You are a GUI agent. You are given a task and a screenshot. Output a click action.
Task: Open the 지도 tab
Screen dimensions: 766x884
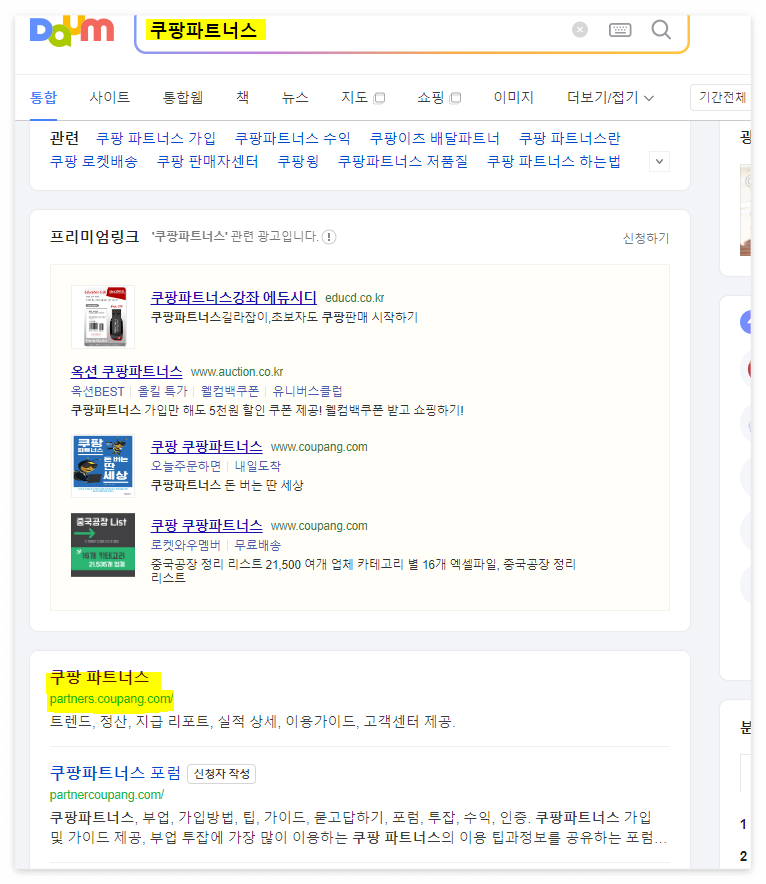[x=362, y=98]
